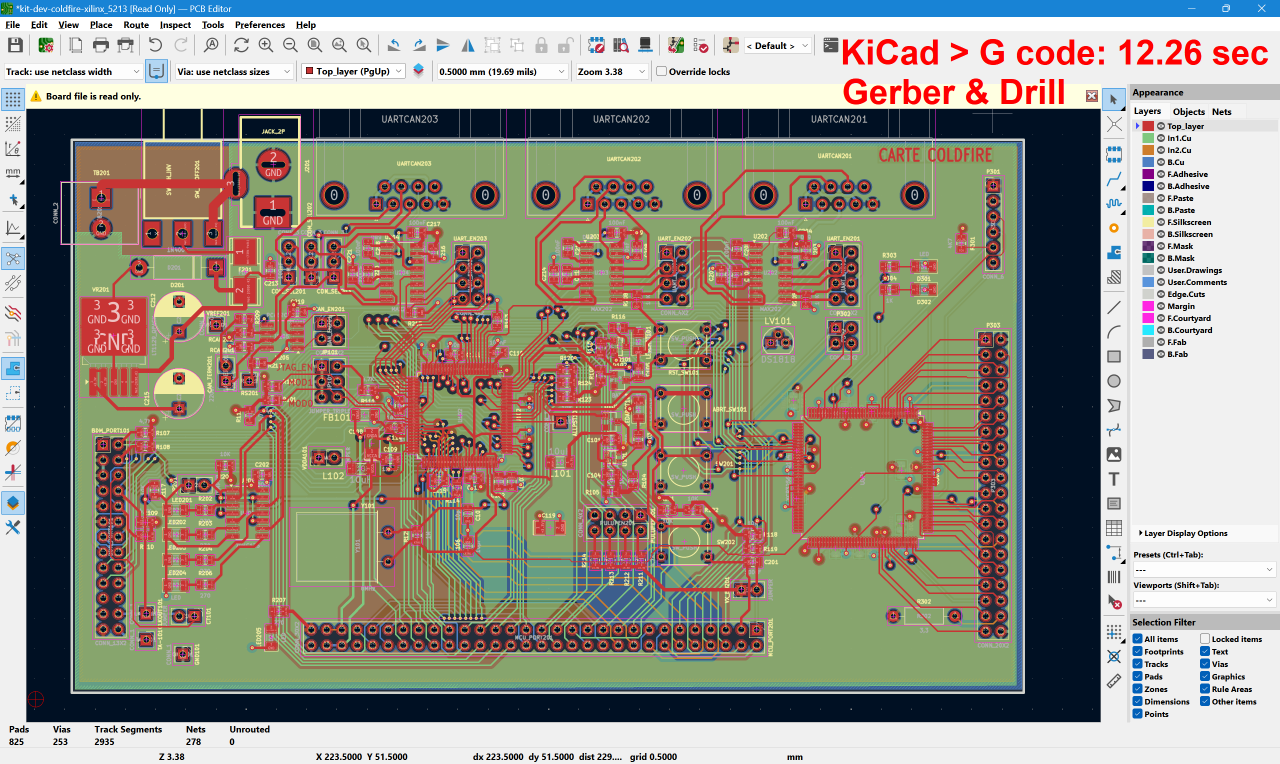Image resolution: width=1280 pixels, height=764 pixels.
Task: Select the Add filled zone tool
Action: [1114, 253]
